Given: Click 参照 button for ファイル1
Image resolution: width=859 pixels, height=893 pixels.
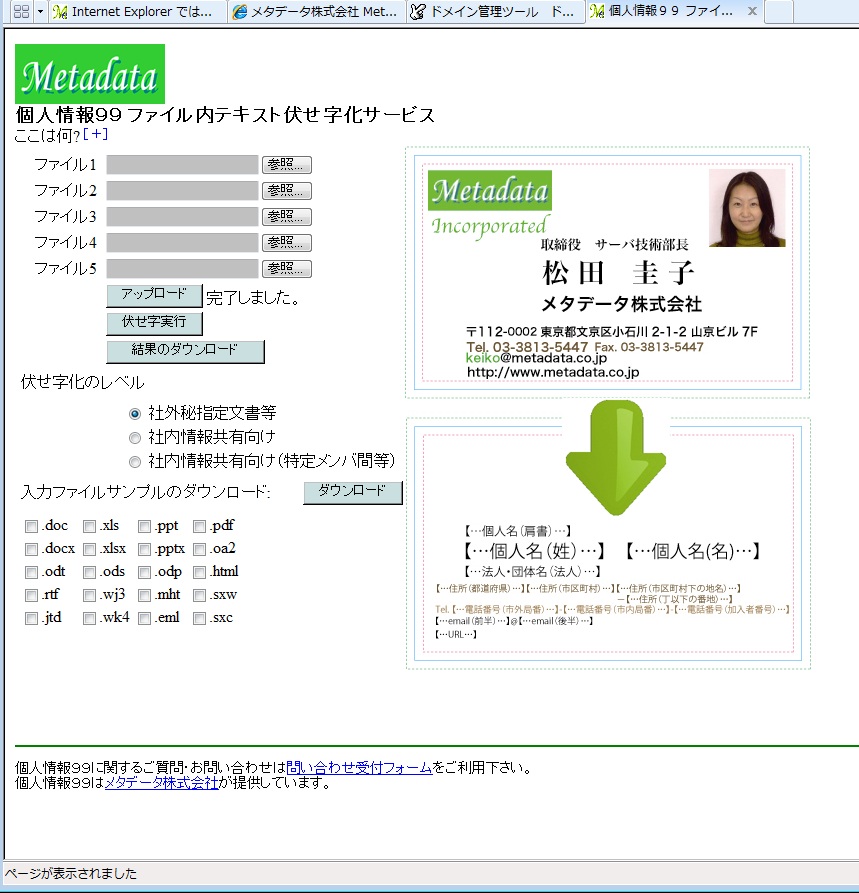Looking at the screenshot, I should point(287,165).
